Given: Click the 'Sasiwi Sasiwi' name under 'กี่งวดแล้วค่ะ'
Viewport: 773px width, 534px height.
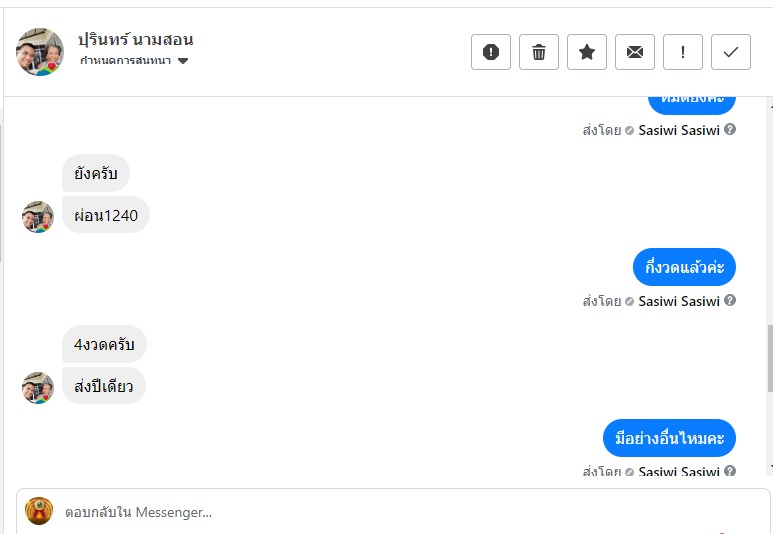Looking at the screenshot, I should coord(679,301).
